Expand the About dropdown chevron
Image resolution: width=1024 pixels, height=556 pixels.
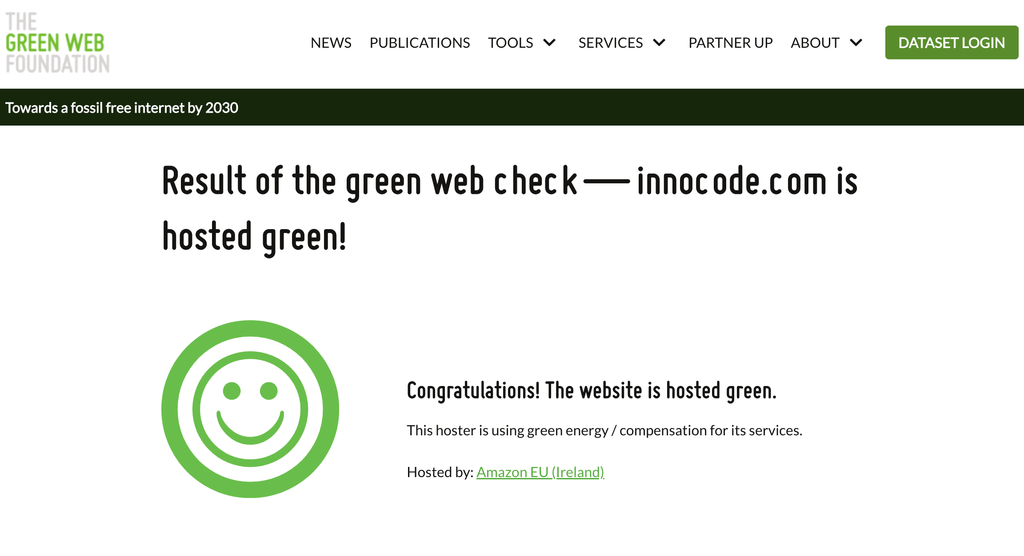point(856,42)
